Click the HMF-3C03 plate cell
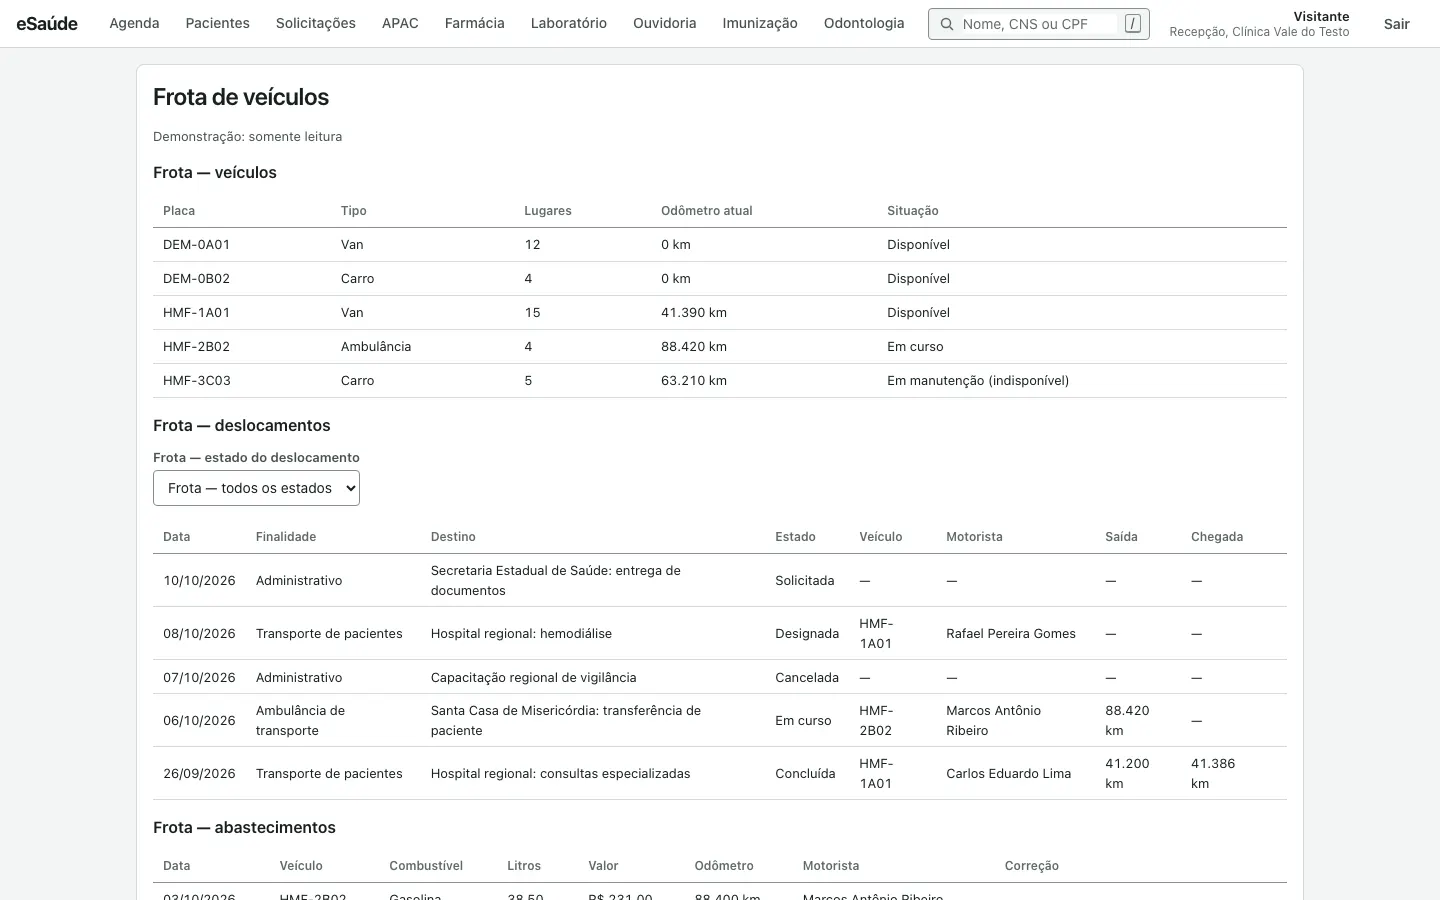Screen dimensions: 1440x900 point(197,381)
